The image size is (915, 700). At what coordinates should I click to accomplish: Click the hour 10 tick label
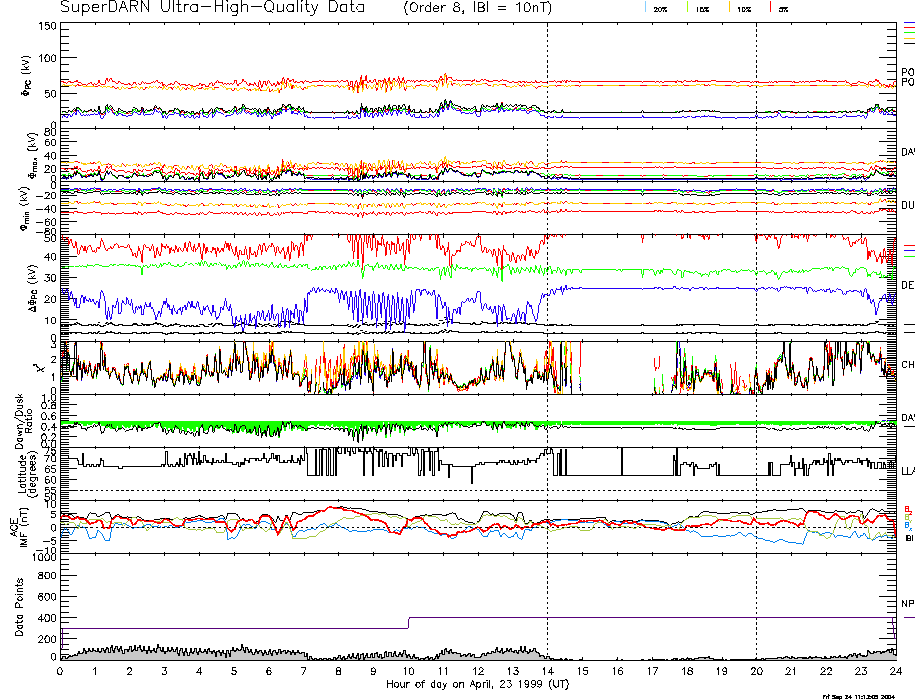point(408,671)
